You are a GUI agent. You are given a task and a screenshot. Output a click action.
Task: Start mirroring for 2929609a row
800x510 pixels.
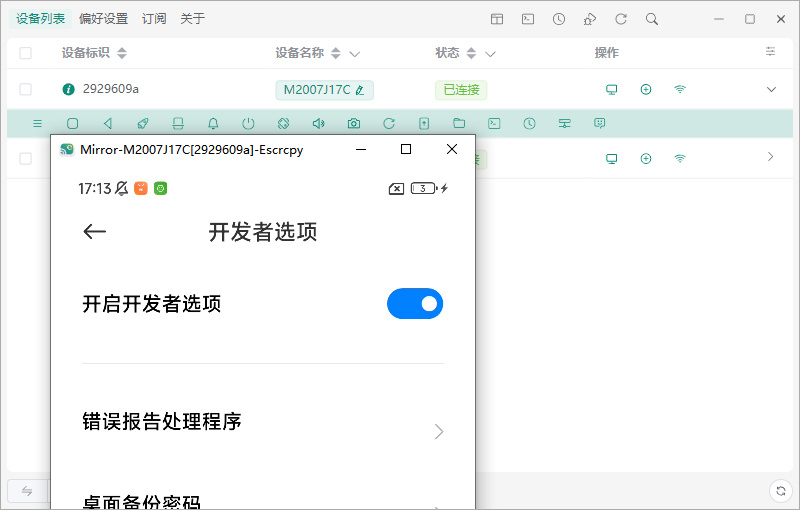click(x=611, y=90)
